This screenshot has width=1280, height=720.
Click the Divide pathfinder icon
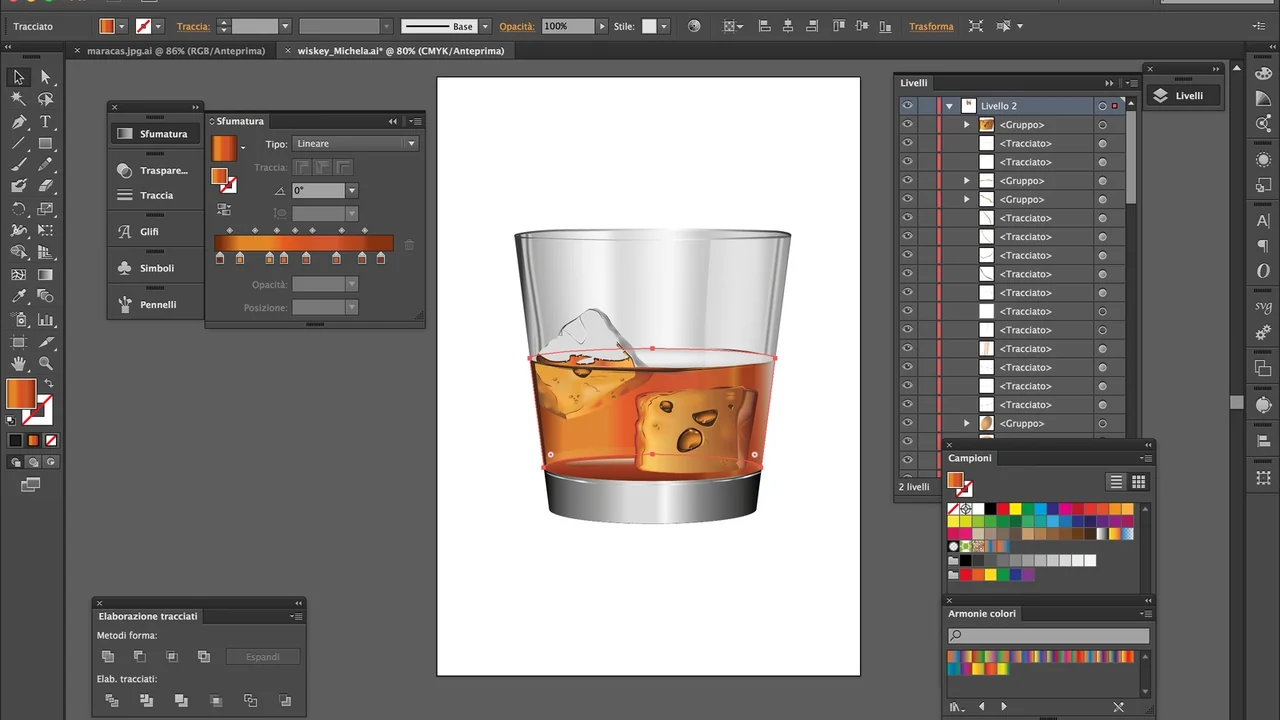click(112, 701)
